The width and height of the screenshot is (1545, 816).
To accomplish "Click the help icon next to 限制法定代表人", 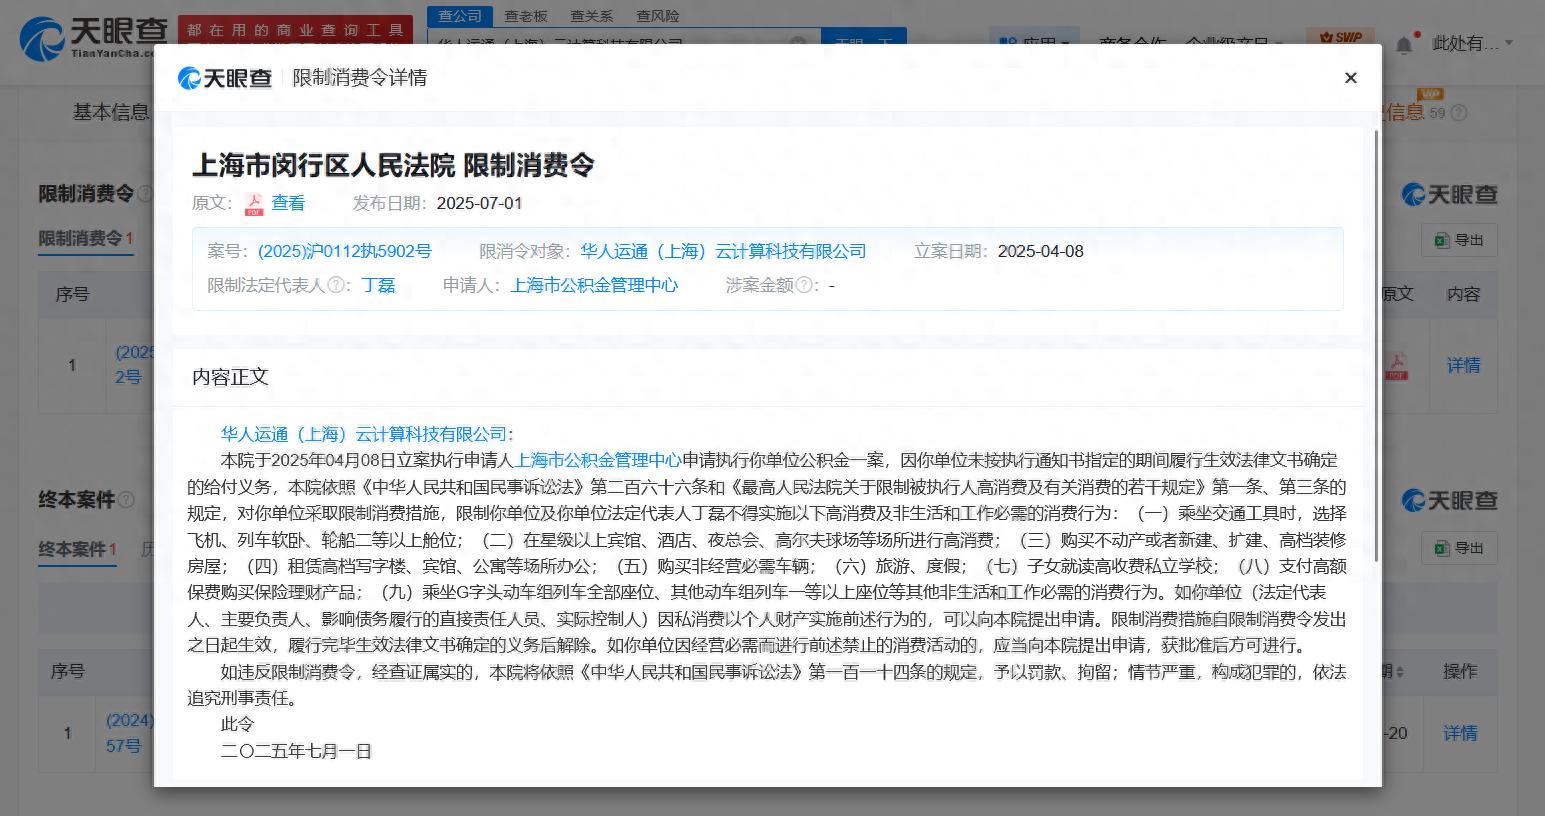I will (335, 285).
